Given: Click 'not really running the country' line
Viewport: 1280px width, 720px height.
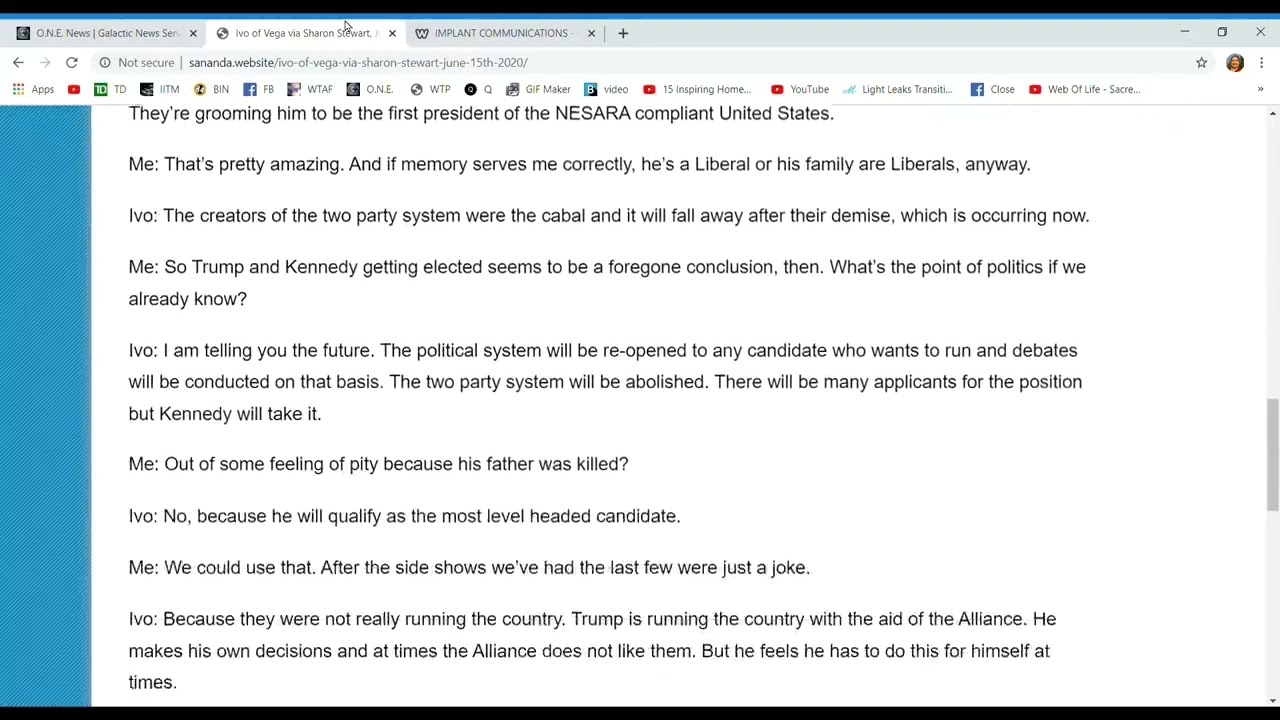Looking at the screenshot, I should click(592, 650).
